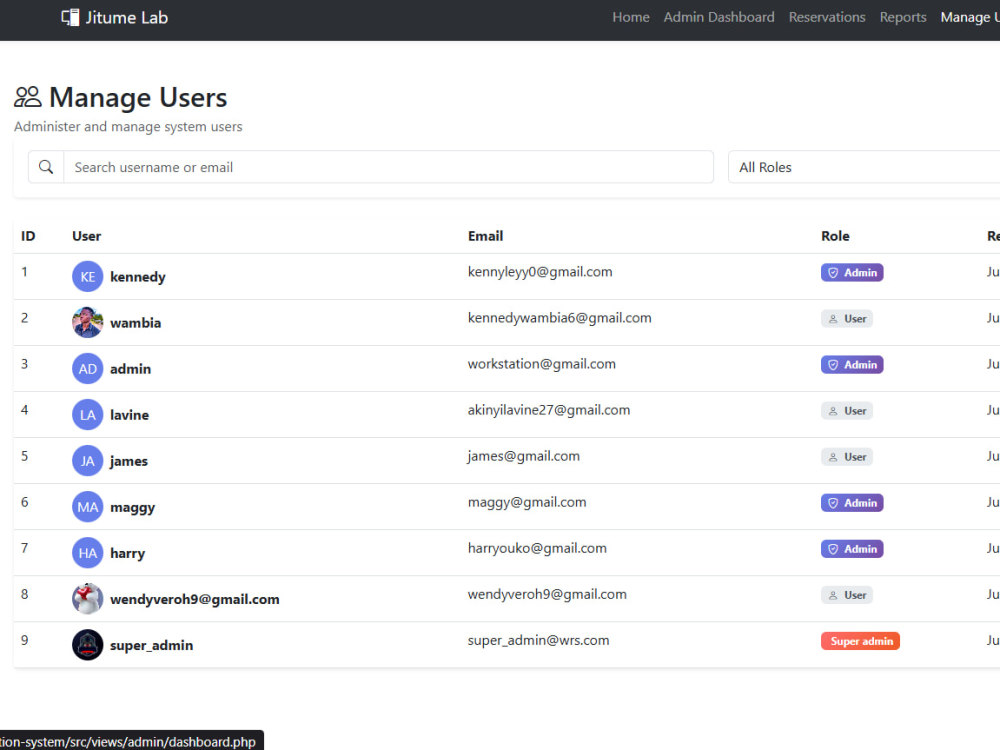Click the User badge for james
The image size is (1000, 750).
[847, 457]
